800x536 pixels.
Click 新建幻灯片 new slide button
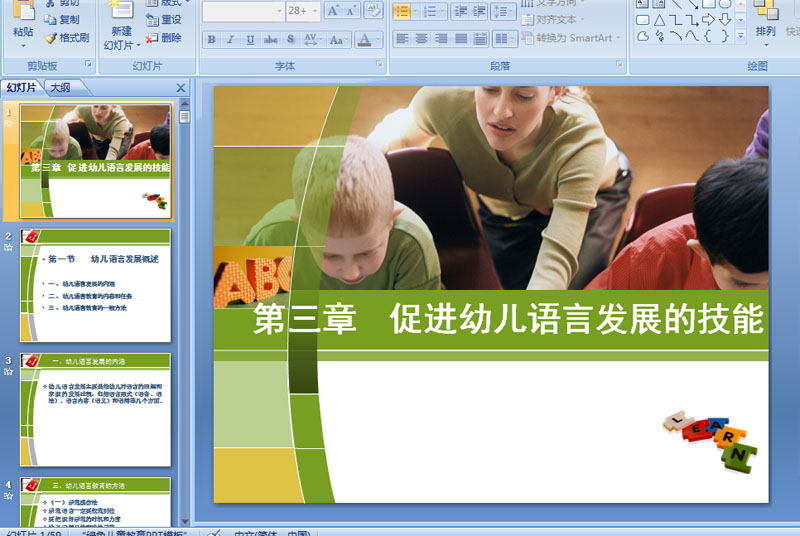coord(121,25)
